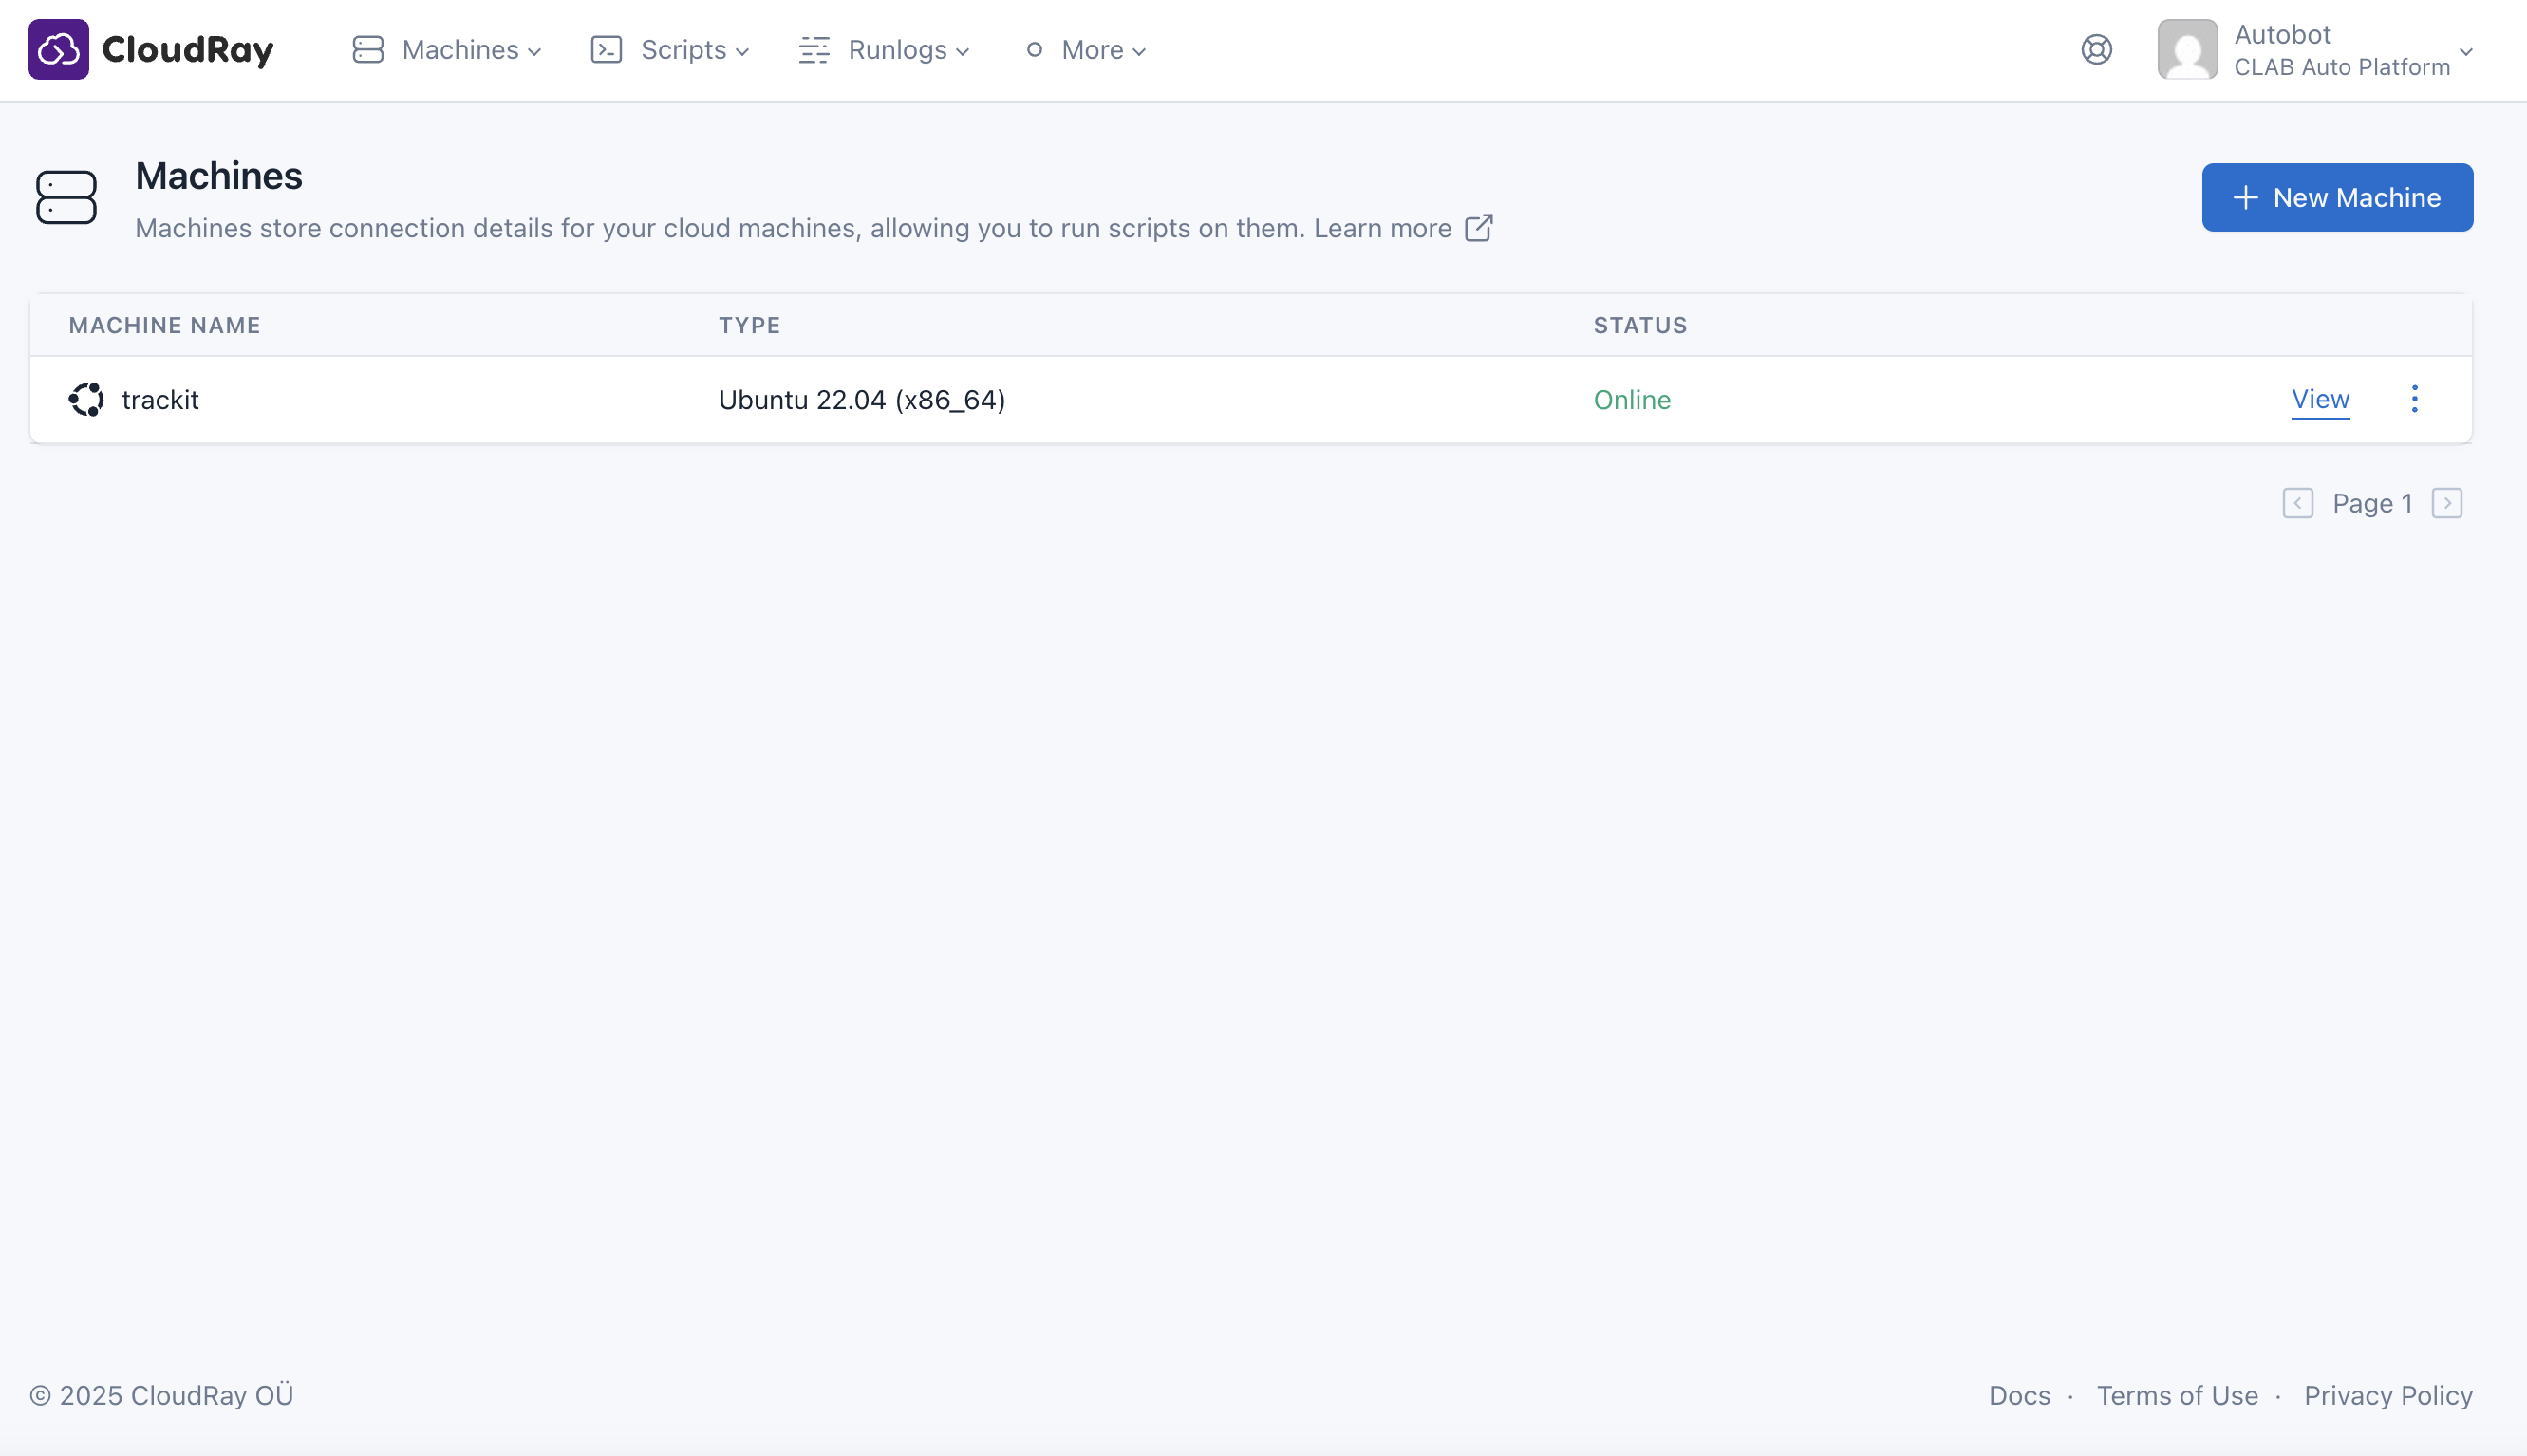The image size is (2527, 1456).
Task: Open the three-dot menu for trackit
Action: click(x=2414, y=399)
